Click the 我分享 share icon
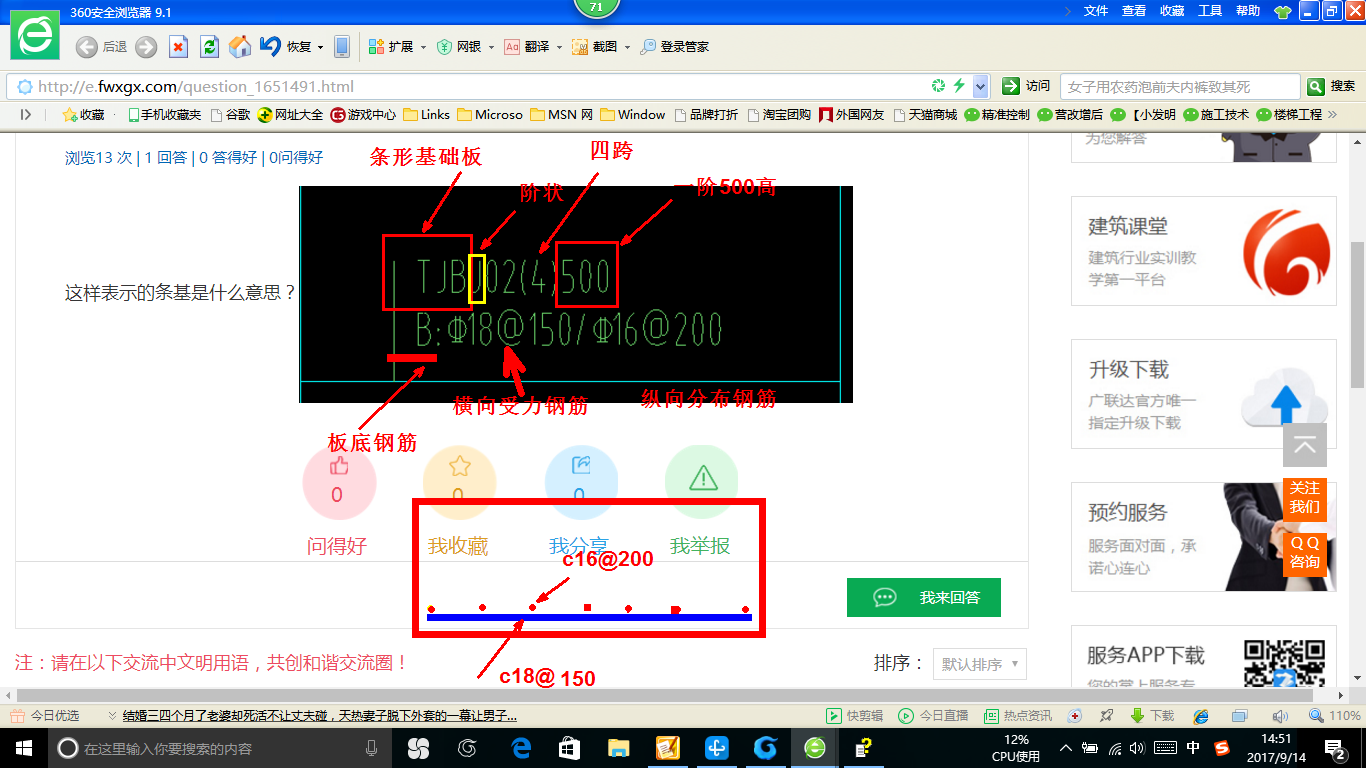1366x768 pixels. pyautogui.click(x=581, y=466)
